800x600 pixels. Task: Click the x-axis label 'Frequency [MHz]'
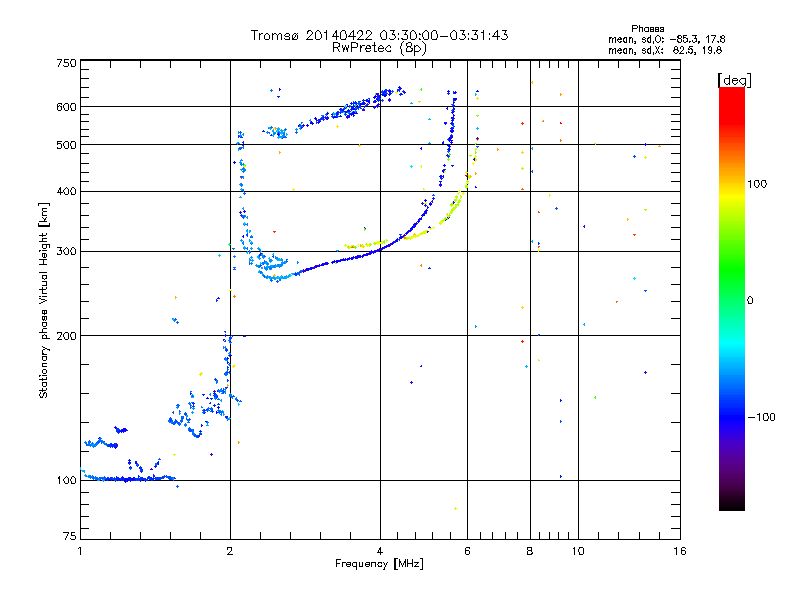click(x=379, y=564)
